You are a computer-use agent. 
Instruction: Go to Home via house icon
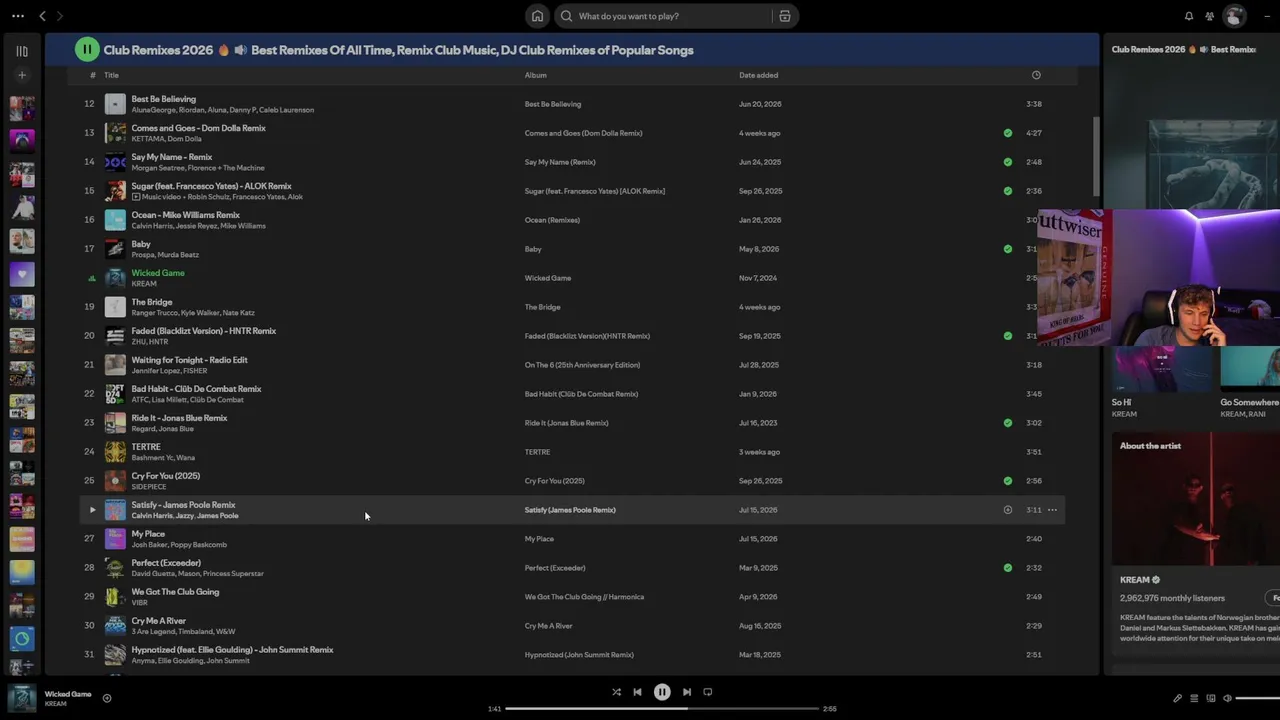[537, 16]
